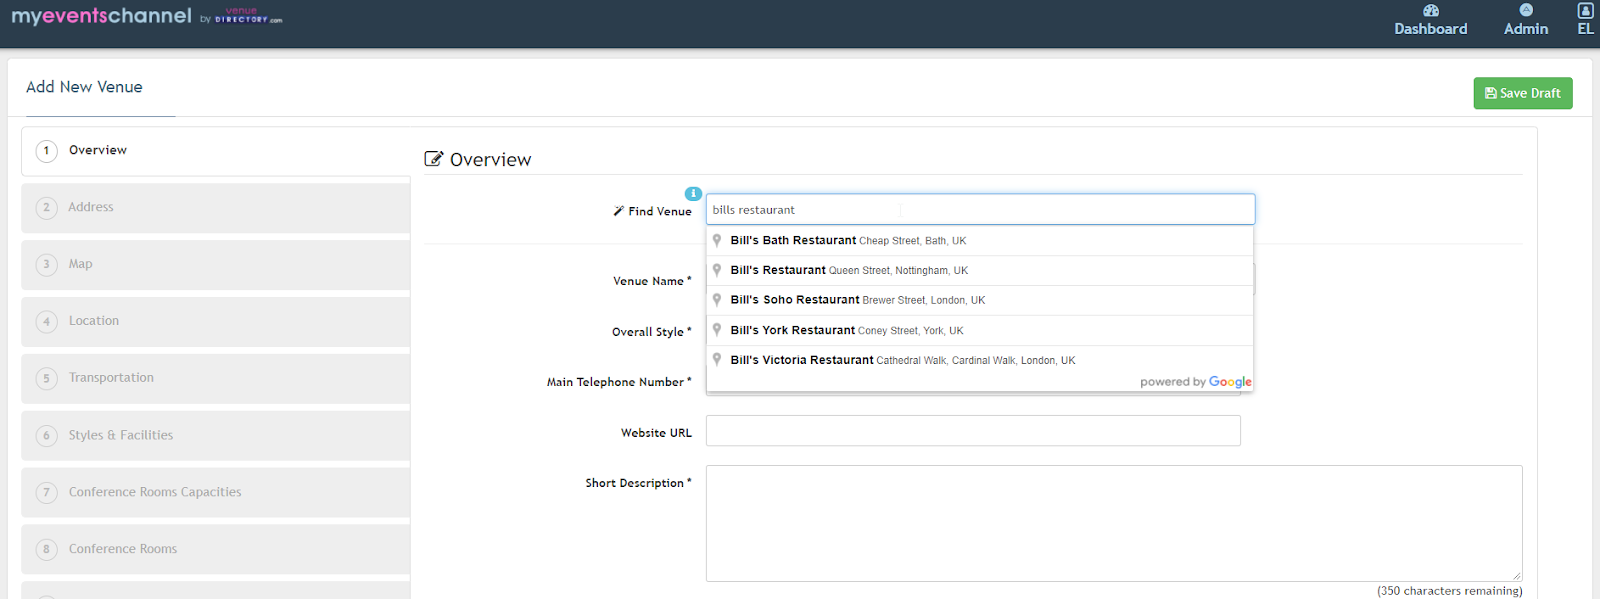The height and width of the screenshot is (599, 1600).
Task: Click the edit icon next to Overview heading
Action: (434, 159)
